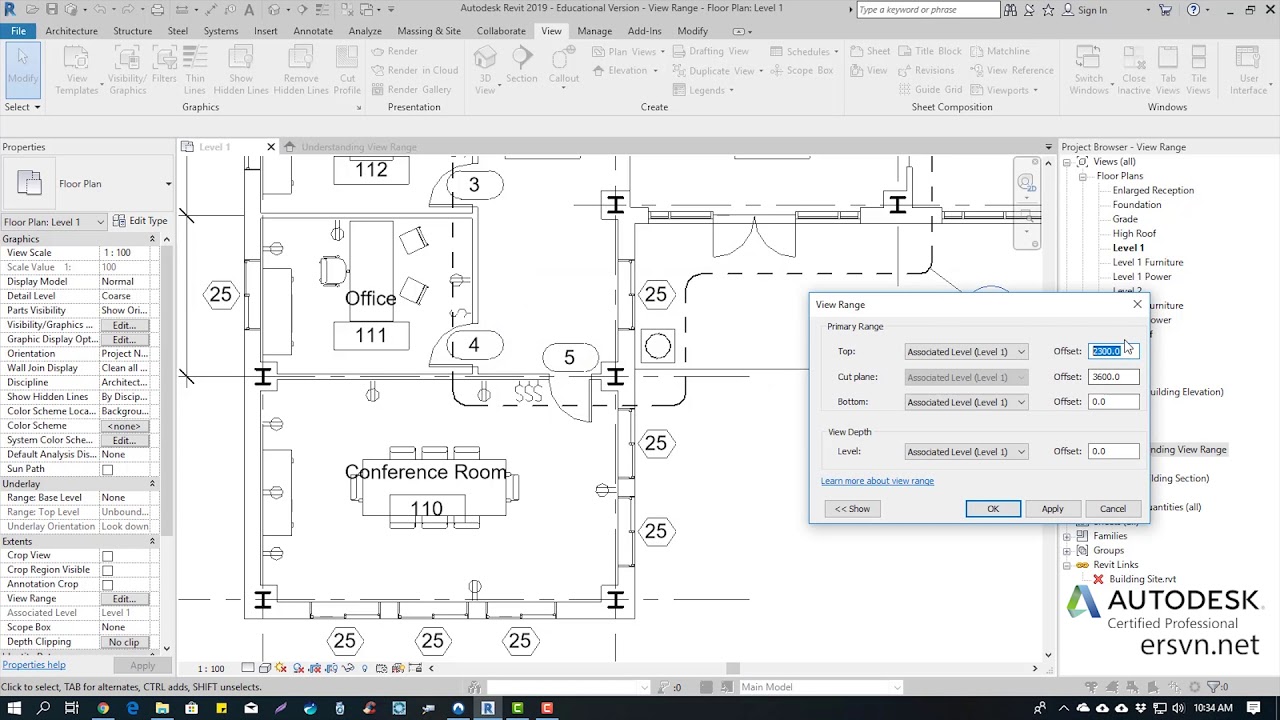Open Chrome from the taskbar
This screenshot has height=720, width=1280.
click(x=103, y=708)
